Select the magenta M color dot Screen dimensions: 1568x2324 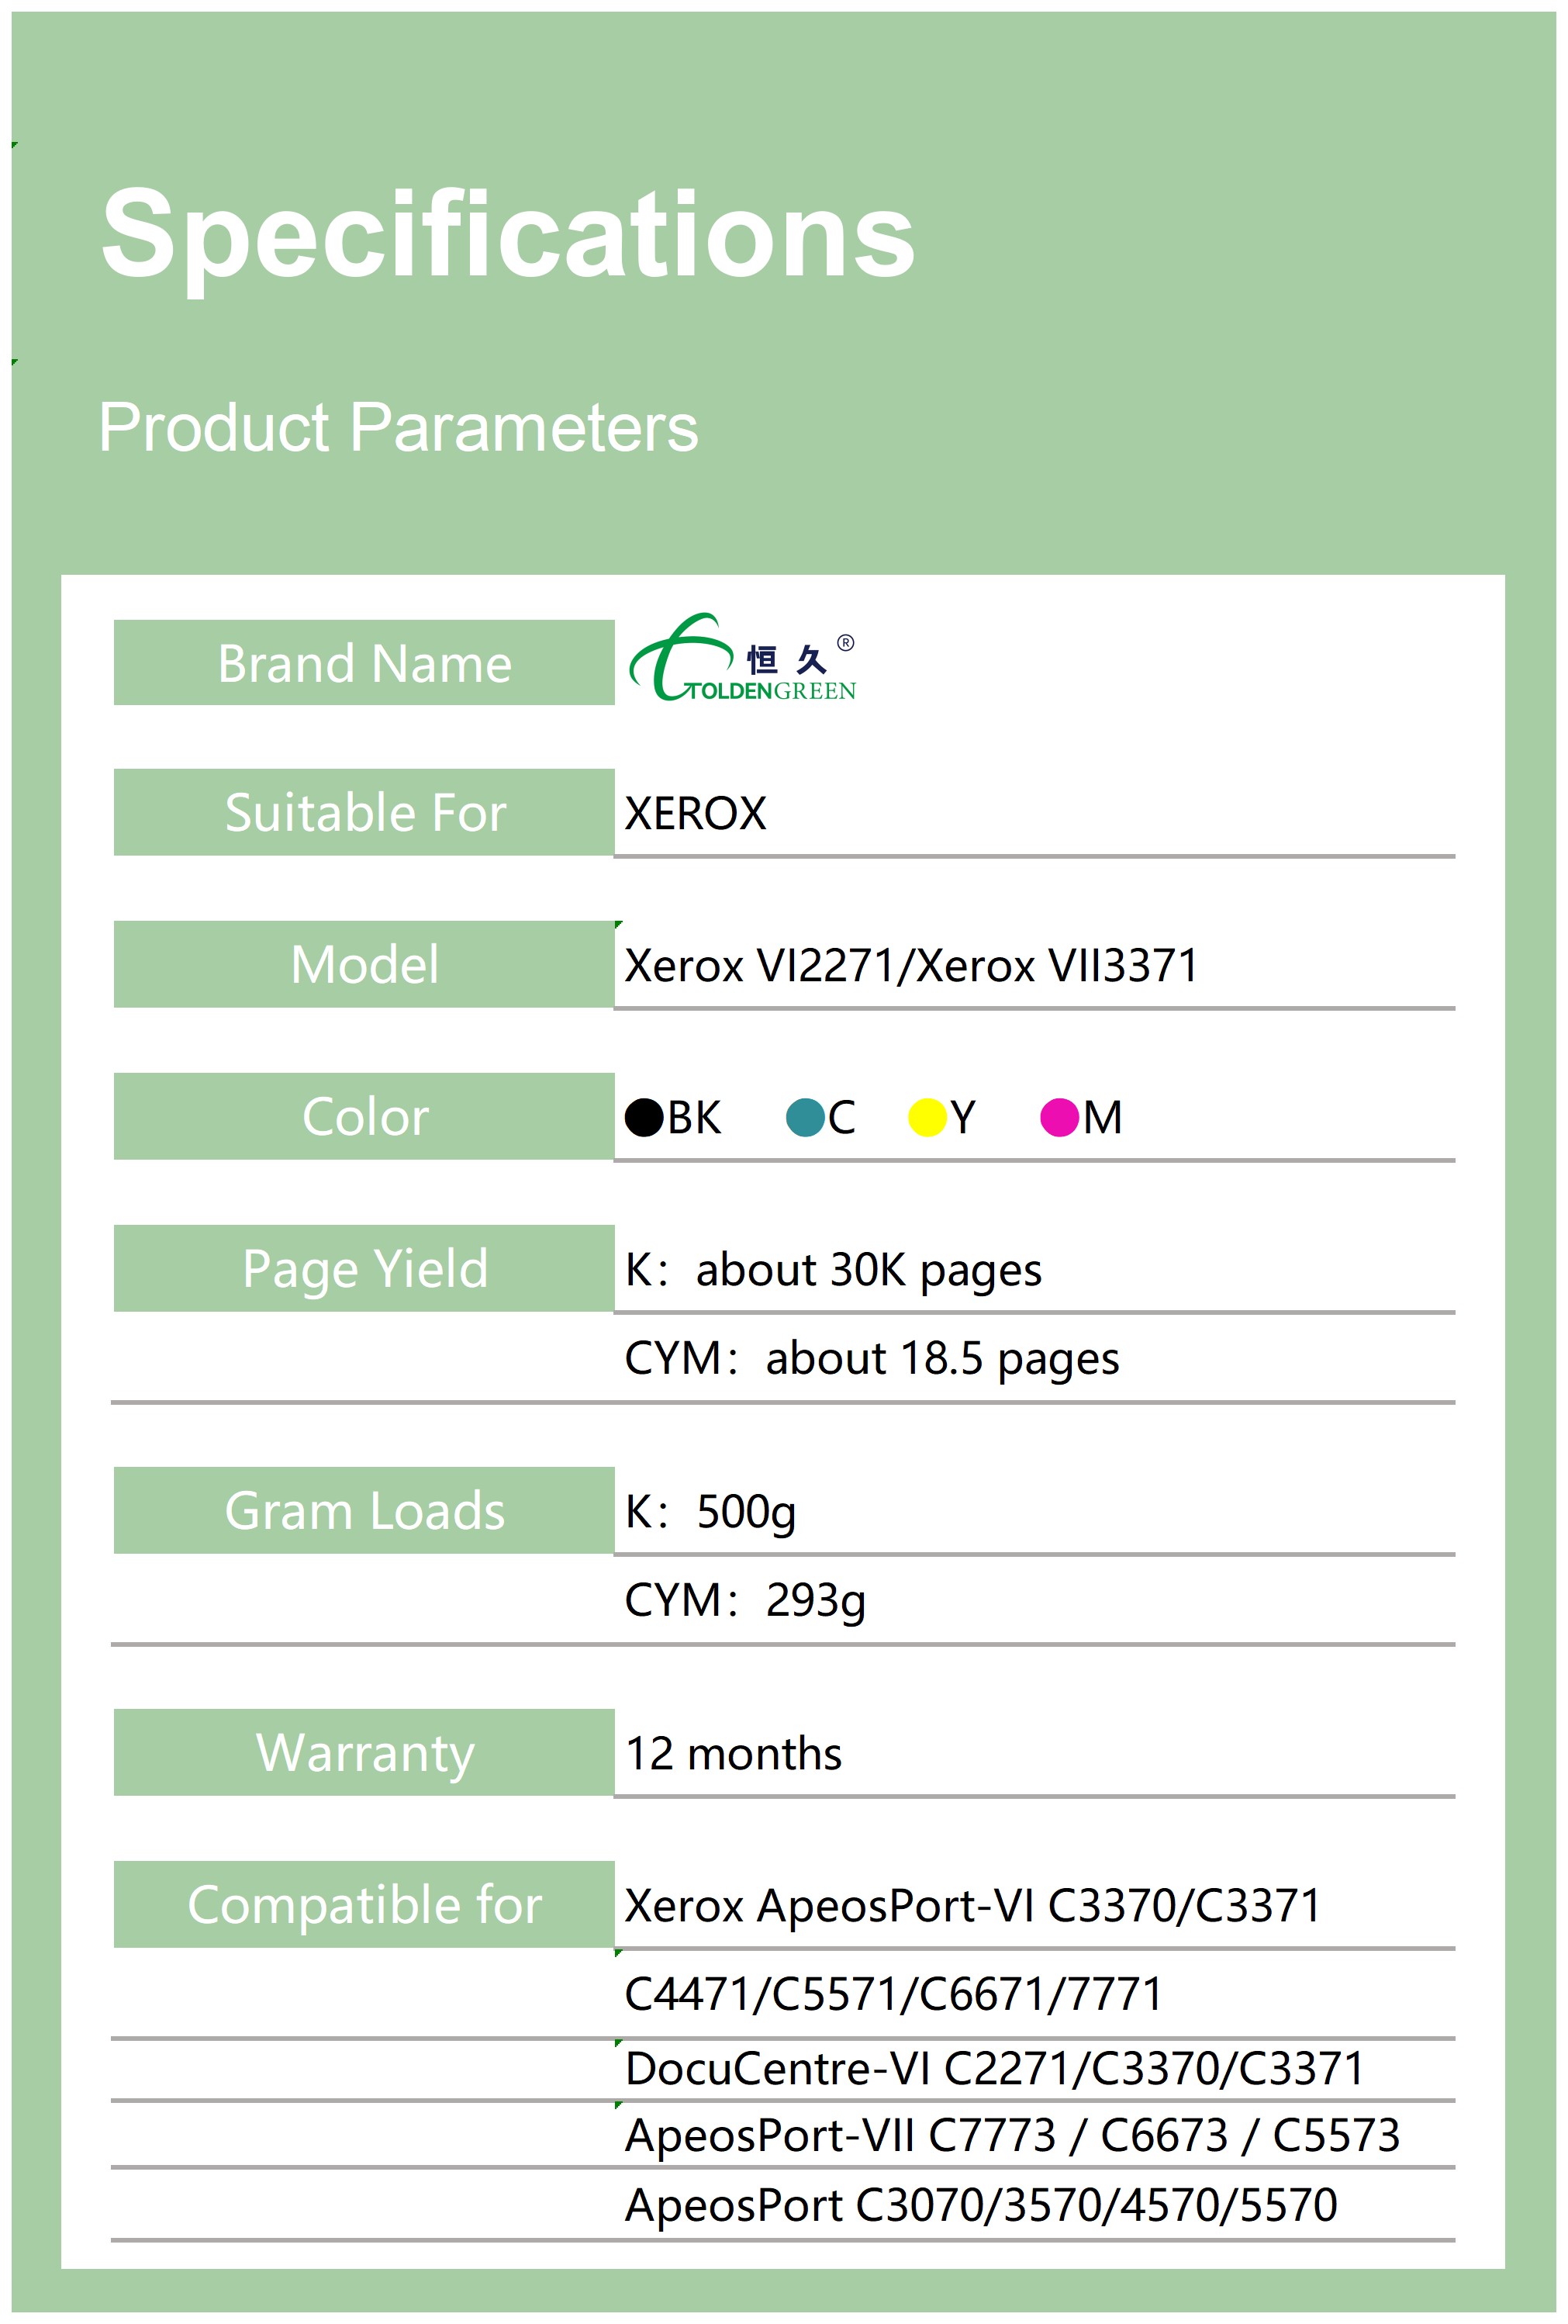point(1059,1117)
